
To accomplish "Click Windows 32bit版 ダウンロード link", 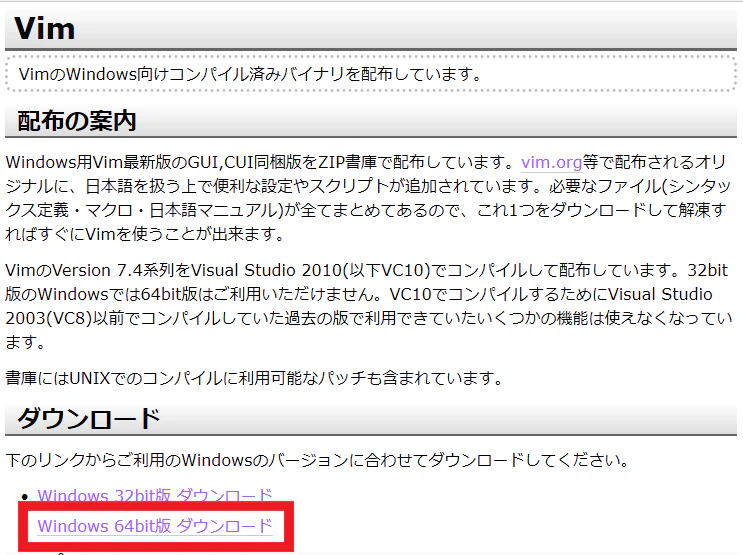I will [155, 496].
